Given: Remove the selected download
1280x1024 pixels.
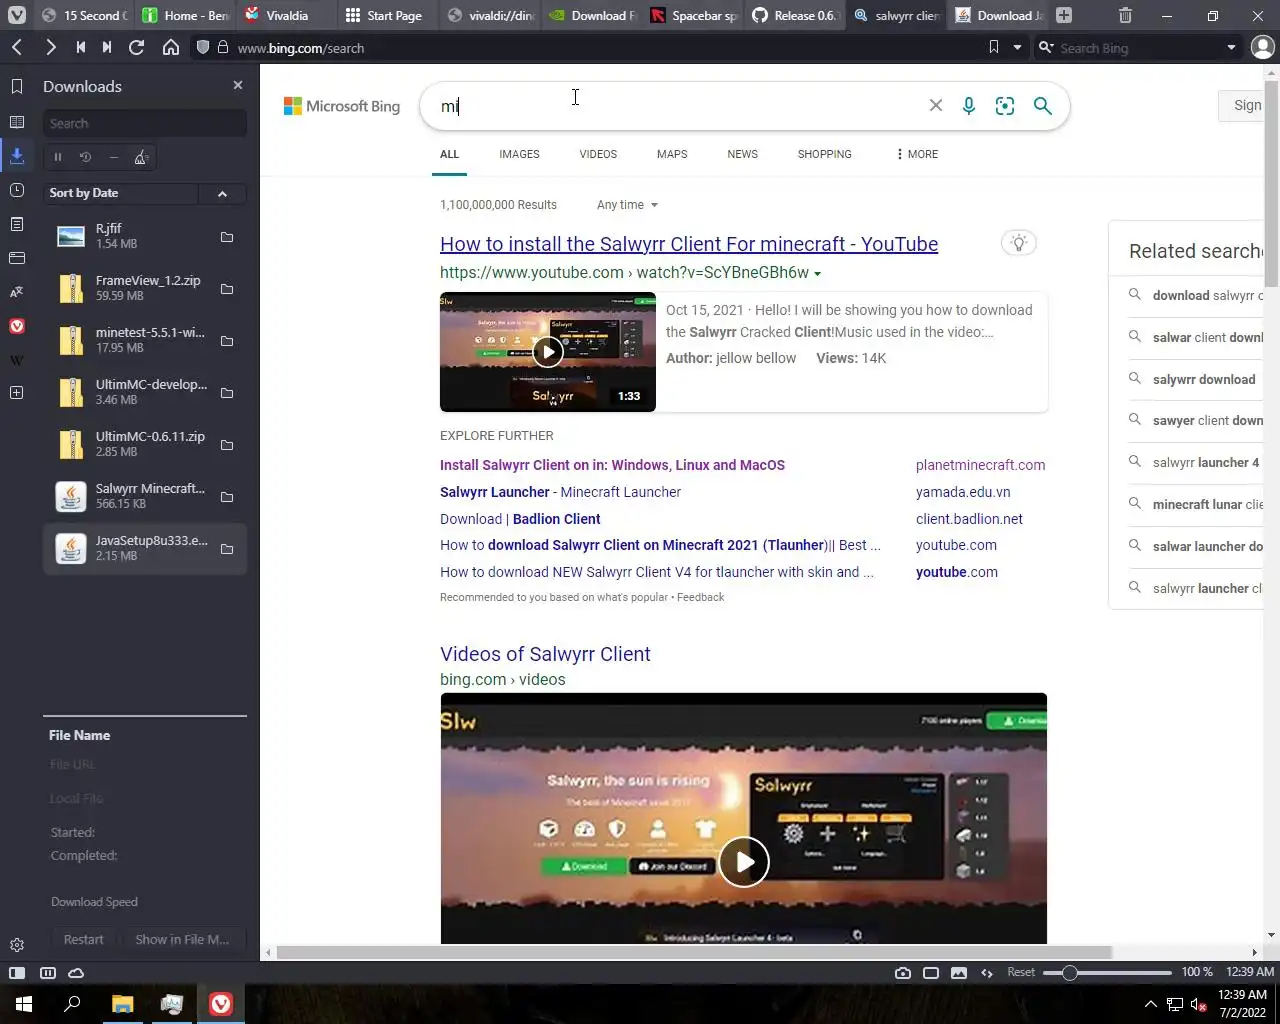Looking at the screenshot, I should (x=114, y=157).
